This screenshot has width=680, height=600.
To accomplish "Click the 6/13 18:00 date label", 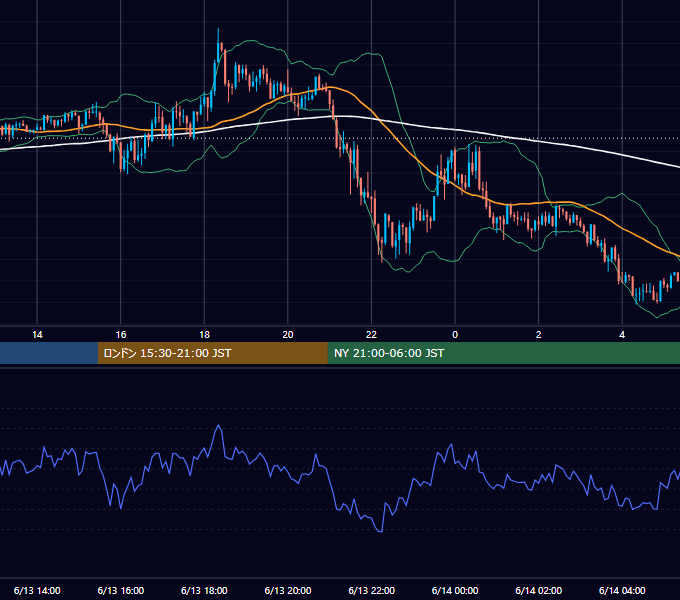I will pyautogui.click(x=204, y=590).
